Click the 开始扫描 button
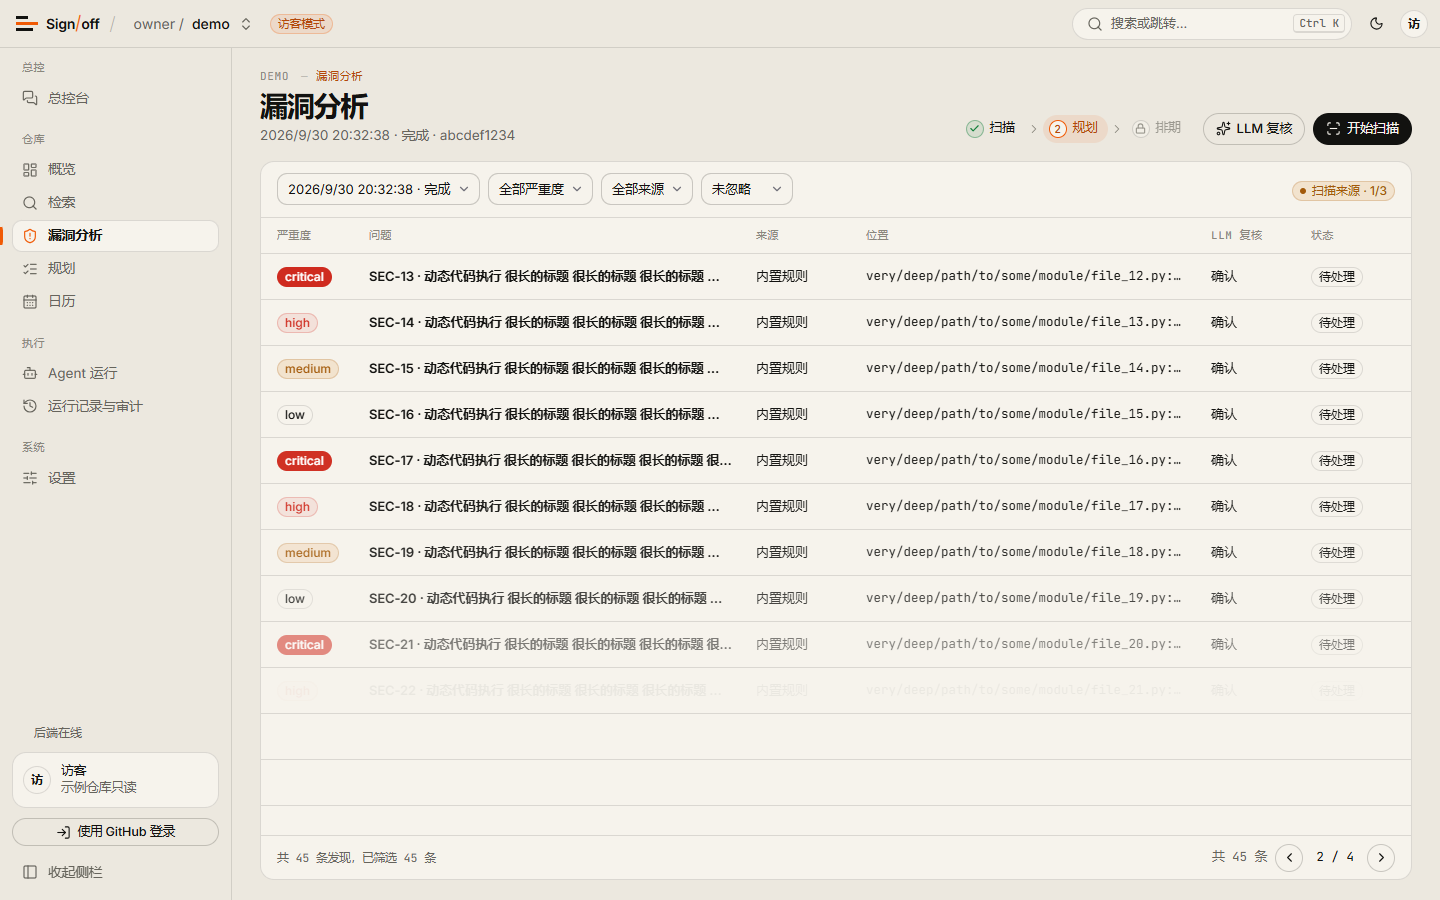 pos(1362,129)
